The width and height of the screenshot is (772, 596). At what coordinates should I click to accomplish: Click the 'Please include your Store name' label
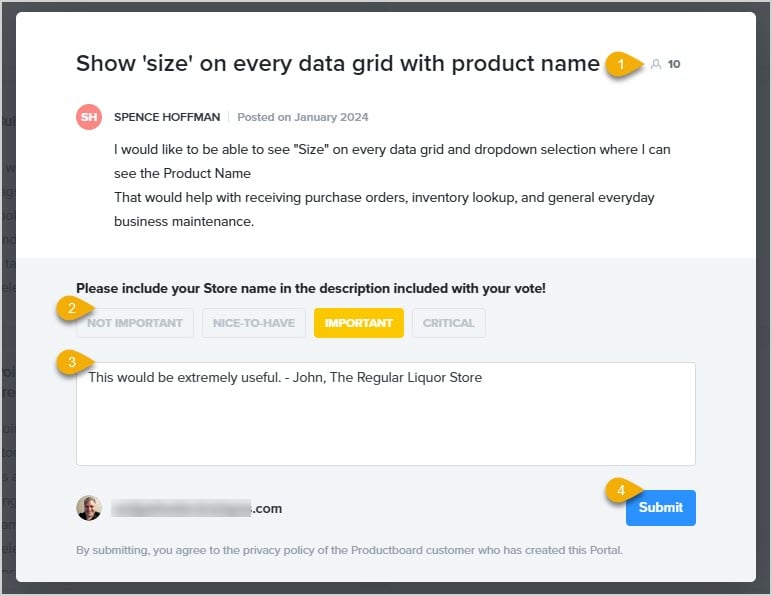[311, 289]
